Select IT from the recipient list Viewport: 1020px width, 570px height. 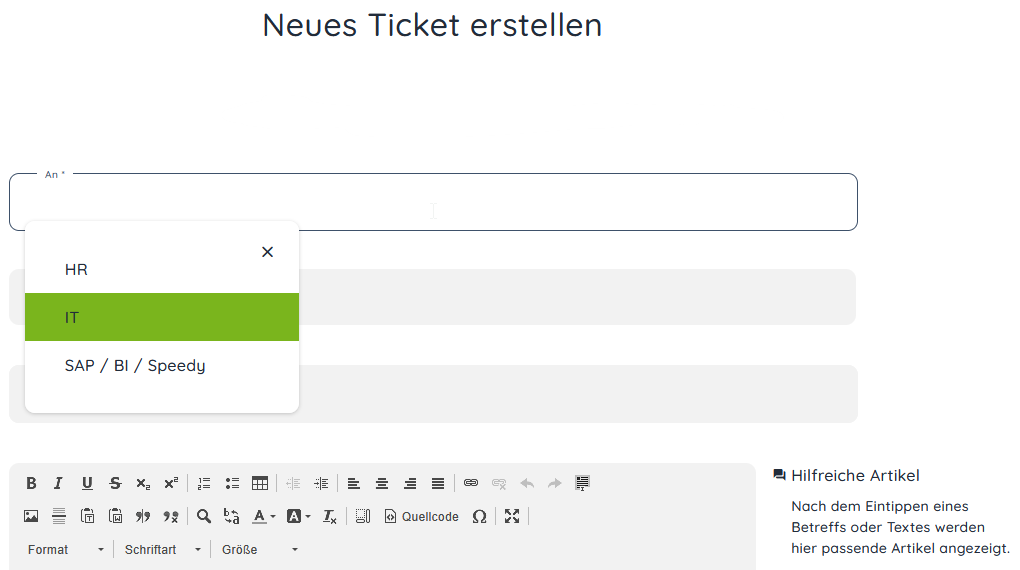pyautogui.click(x=161, y=317)
